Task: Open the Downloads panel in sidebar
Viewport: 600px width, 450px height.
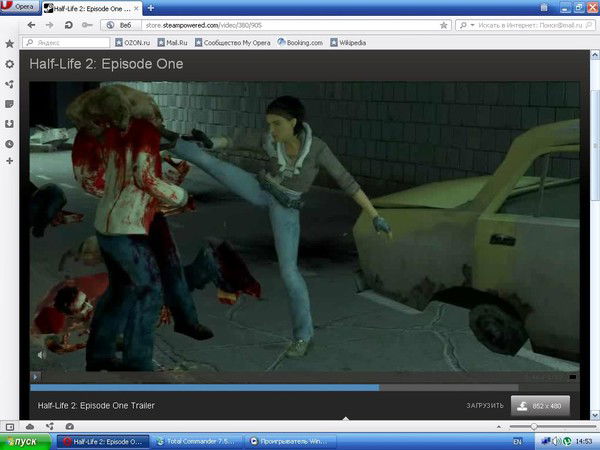Action: tap(9, 124)
